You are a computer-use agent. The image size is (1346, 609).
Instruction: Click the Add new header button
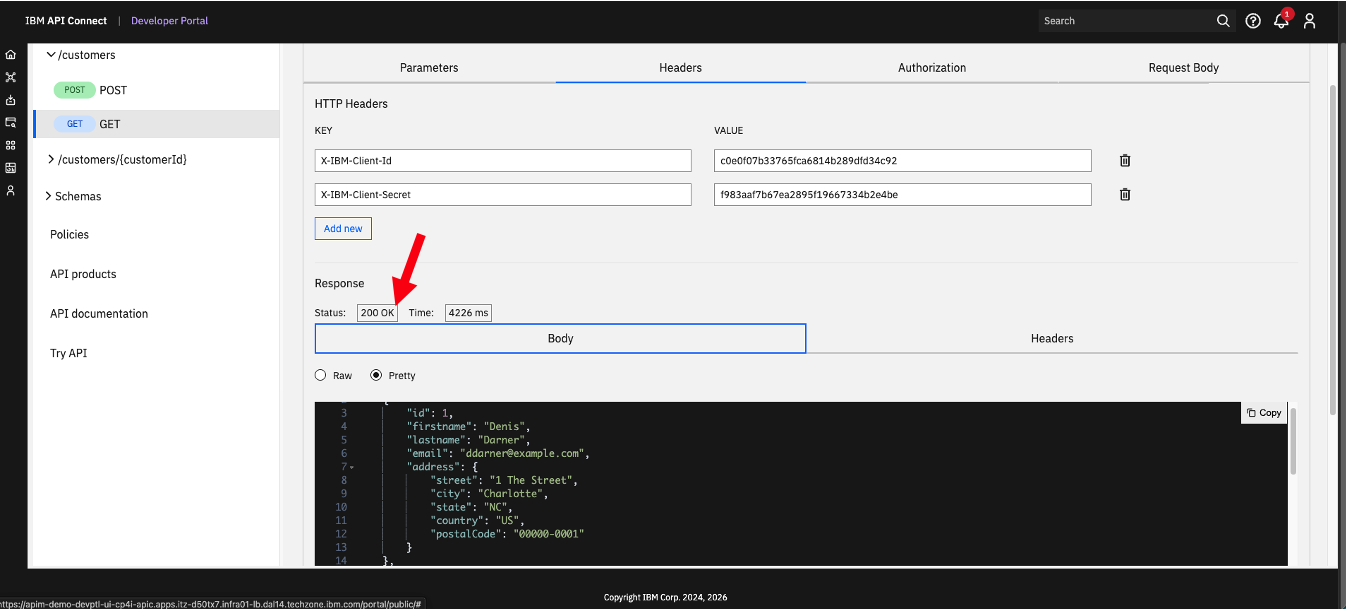click(343, 228)
